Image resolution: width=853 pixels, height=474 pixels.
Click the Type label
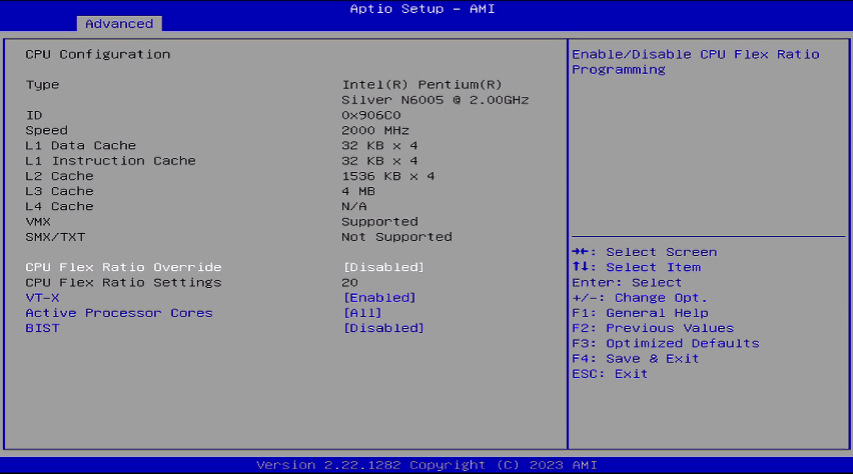[x=42, y=85]
